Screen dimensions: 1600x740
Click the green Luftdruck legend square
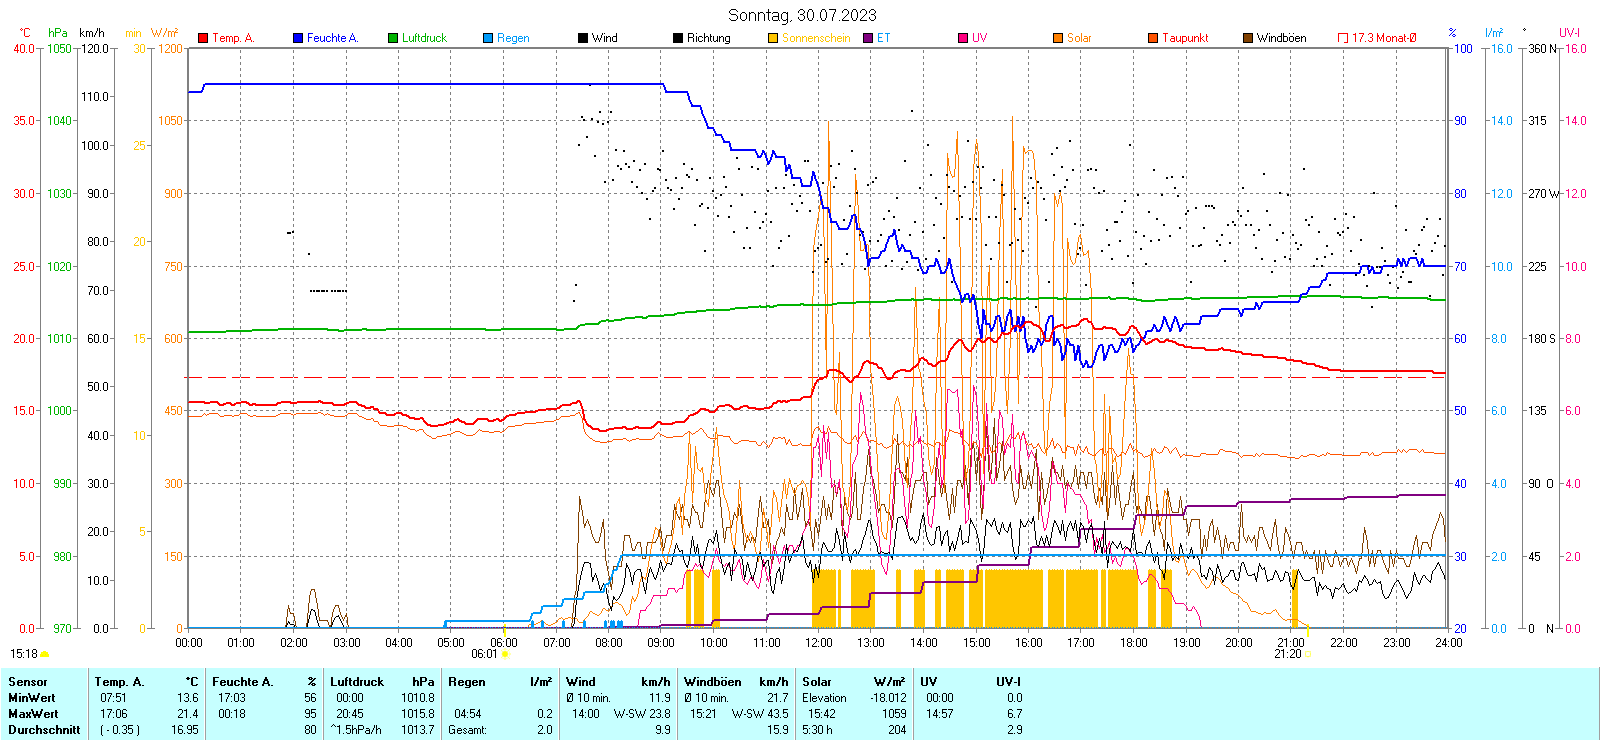[x=393, y=38]
